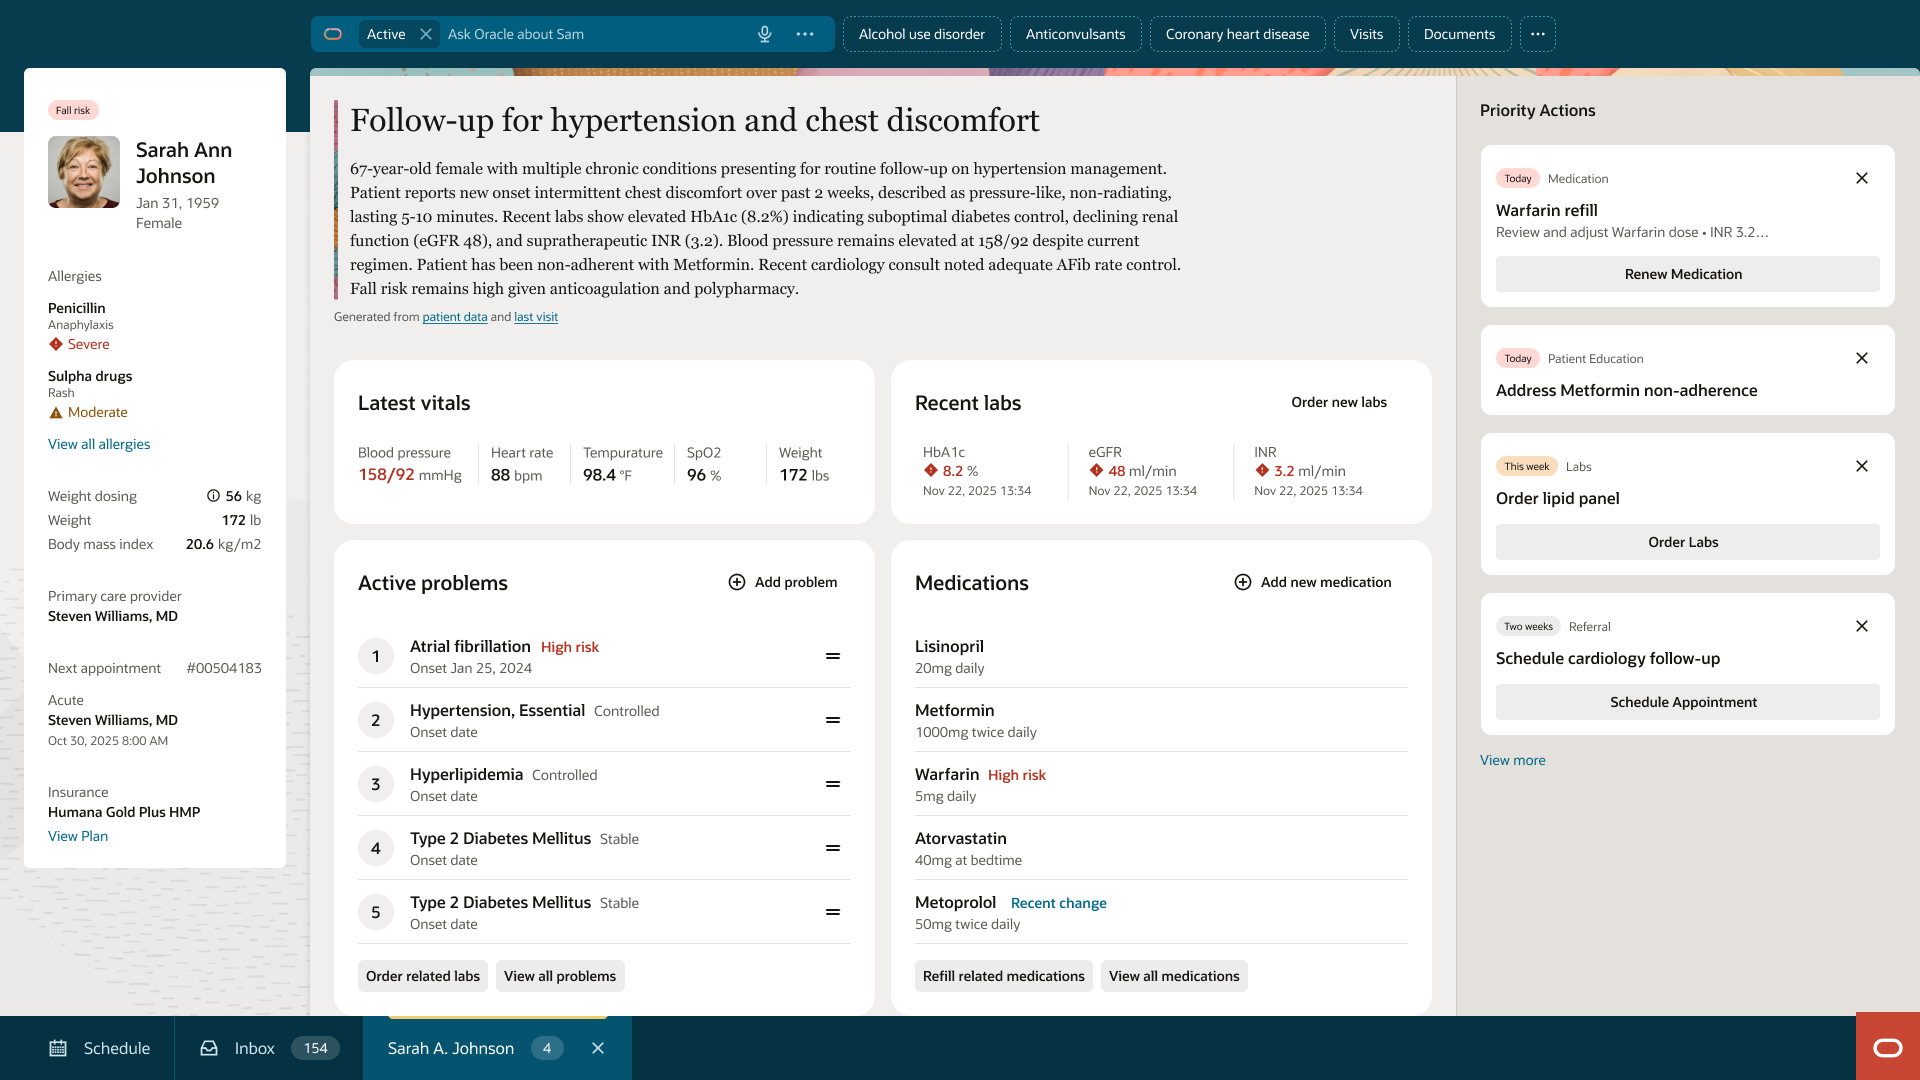Click Add new medication plus icon
1920x1080 pixels.
click(1243, 582)
